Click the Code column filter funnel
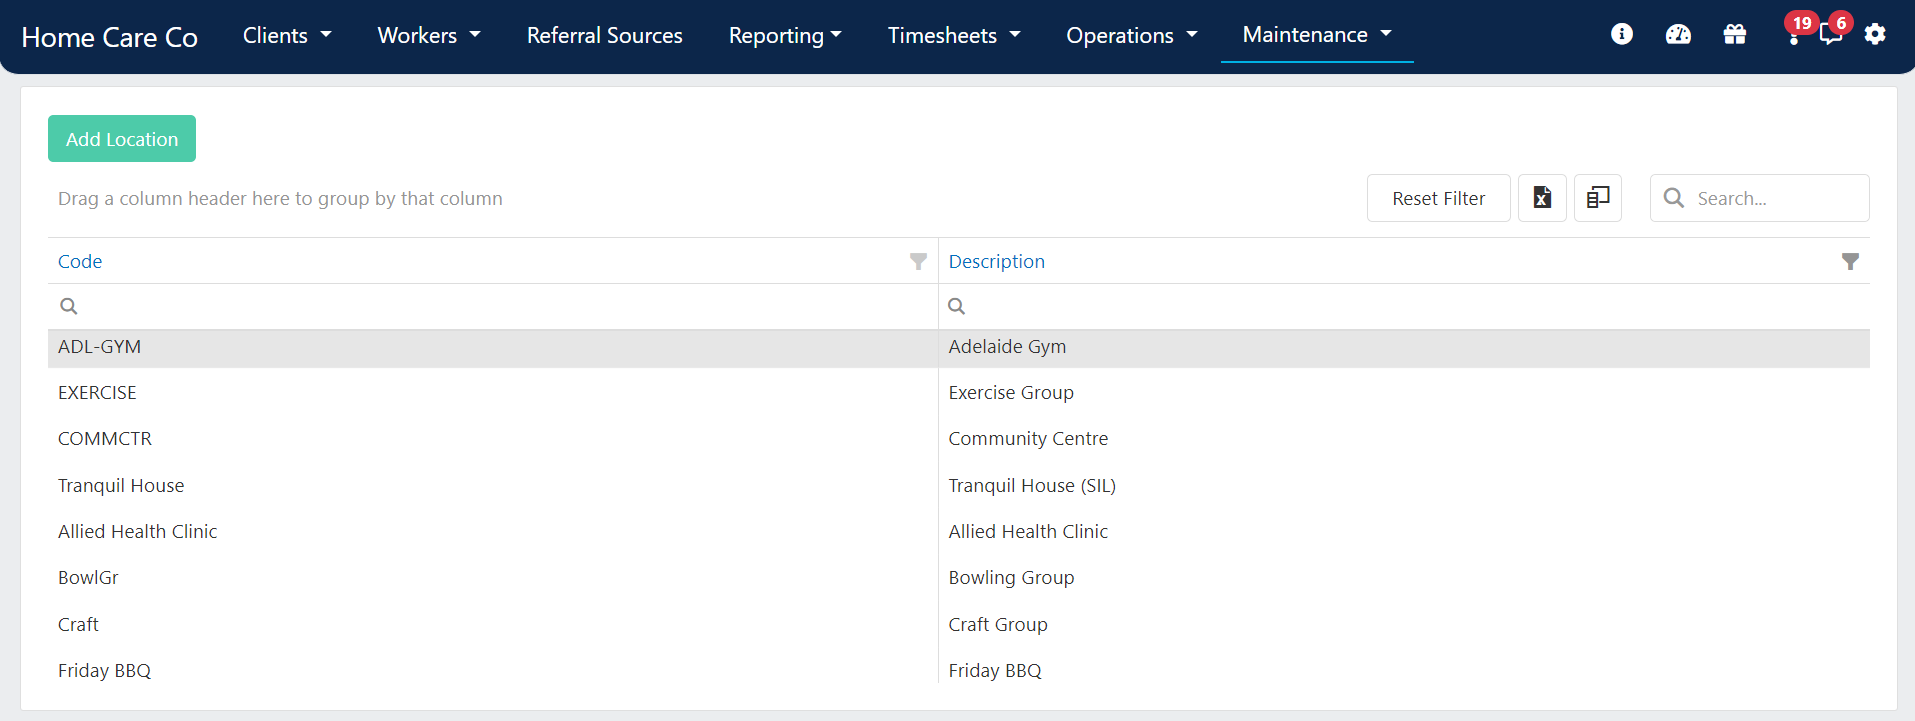The height and width of the screenshot is (721, 1915). click(918, 261)
